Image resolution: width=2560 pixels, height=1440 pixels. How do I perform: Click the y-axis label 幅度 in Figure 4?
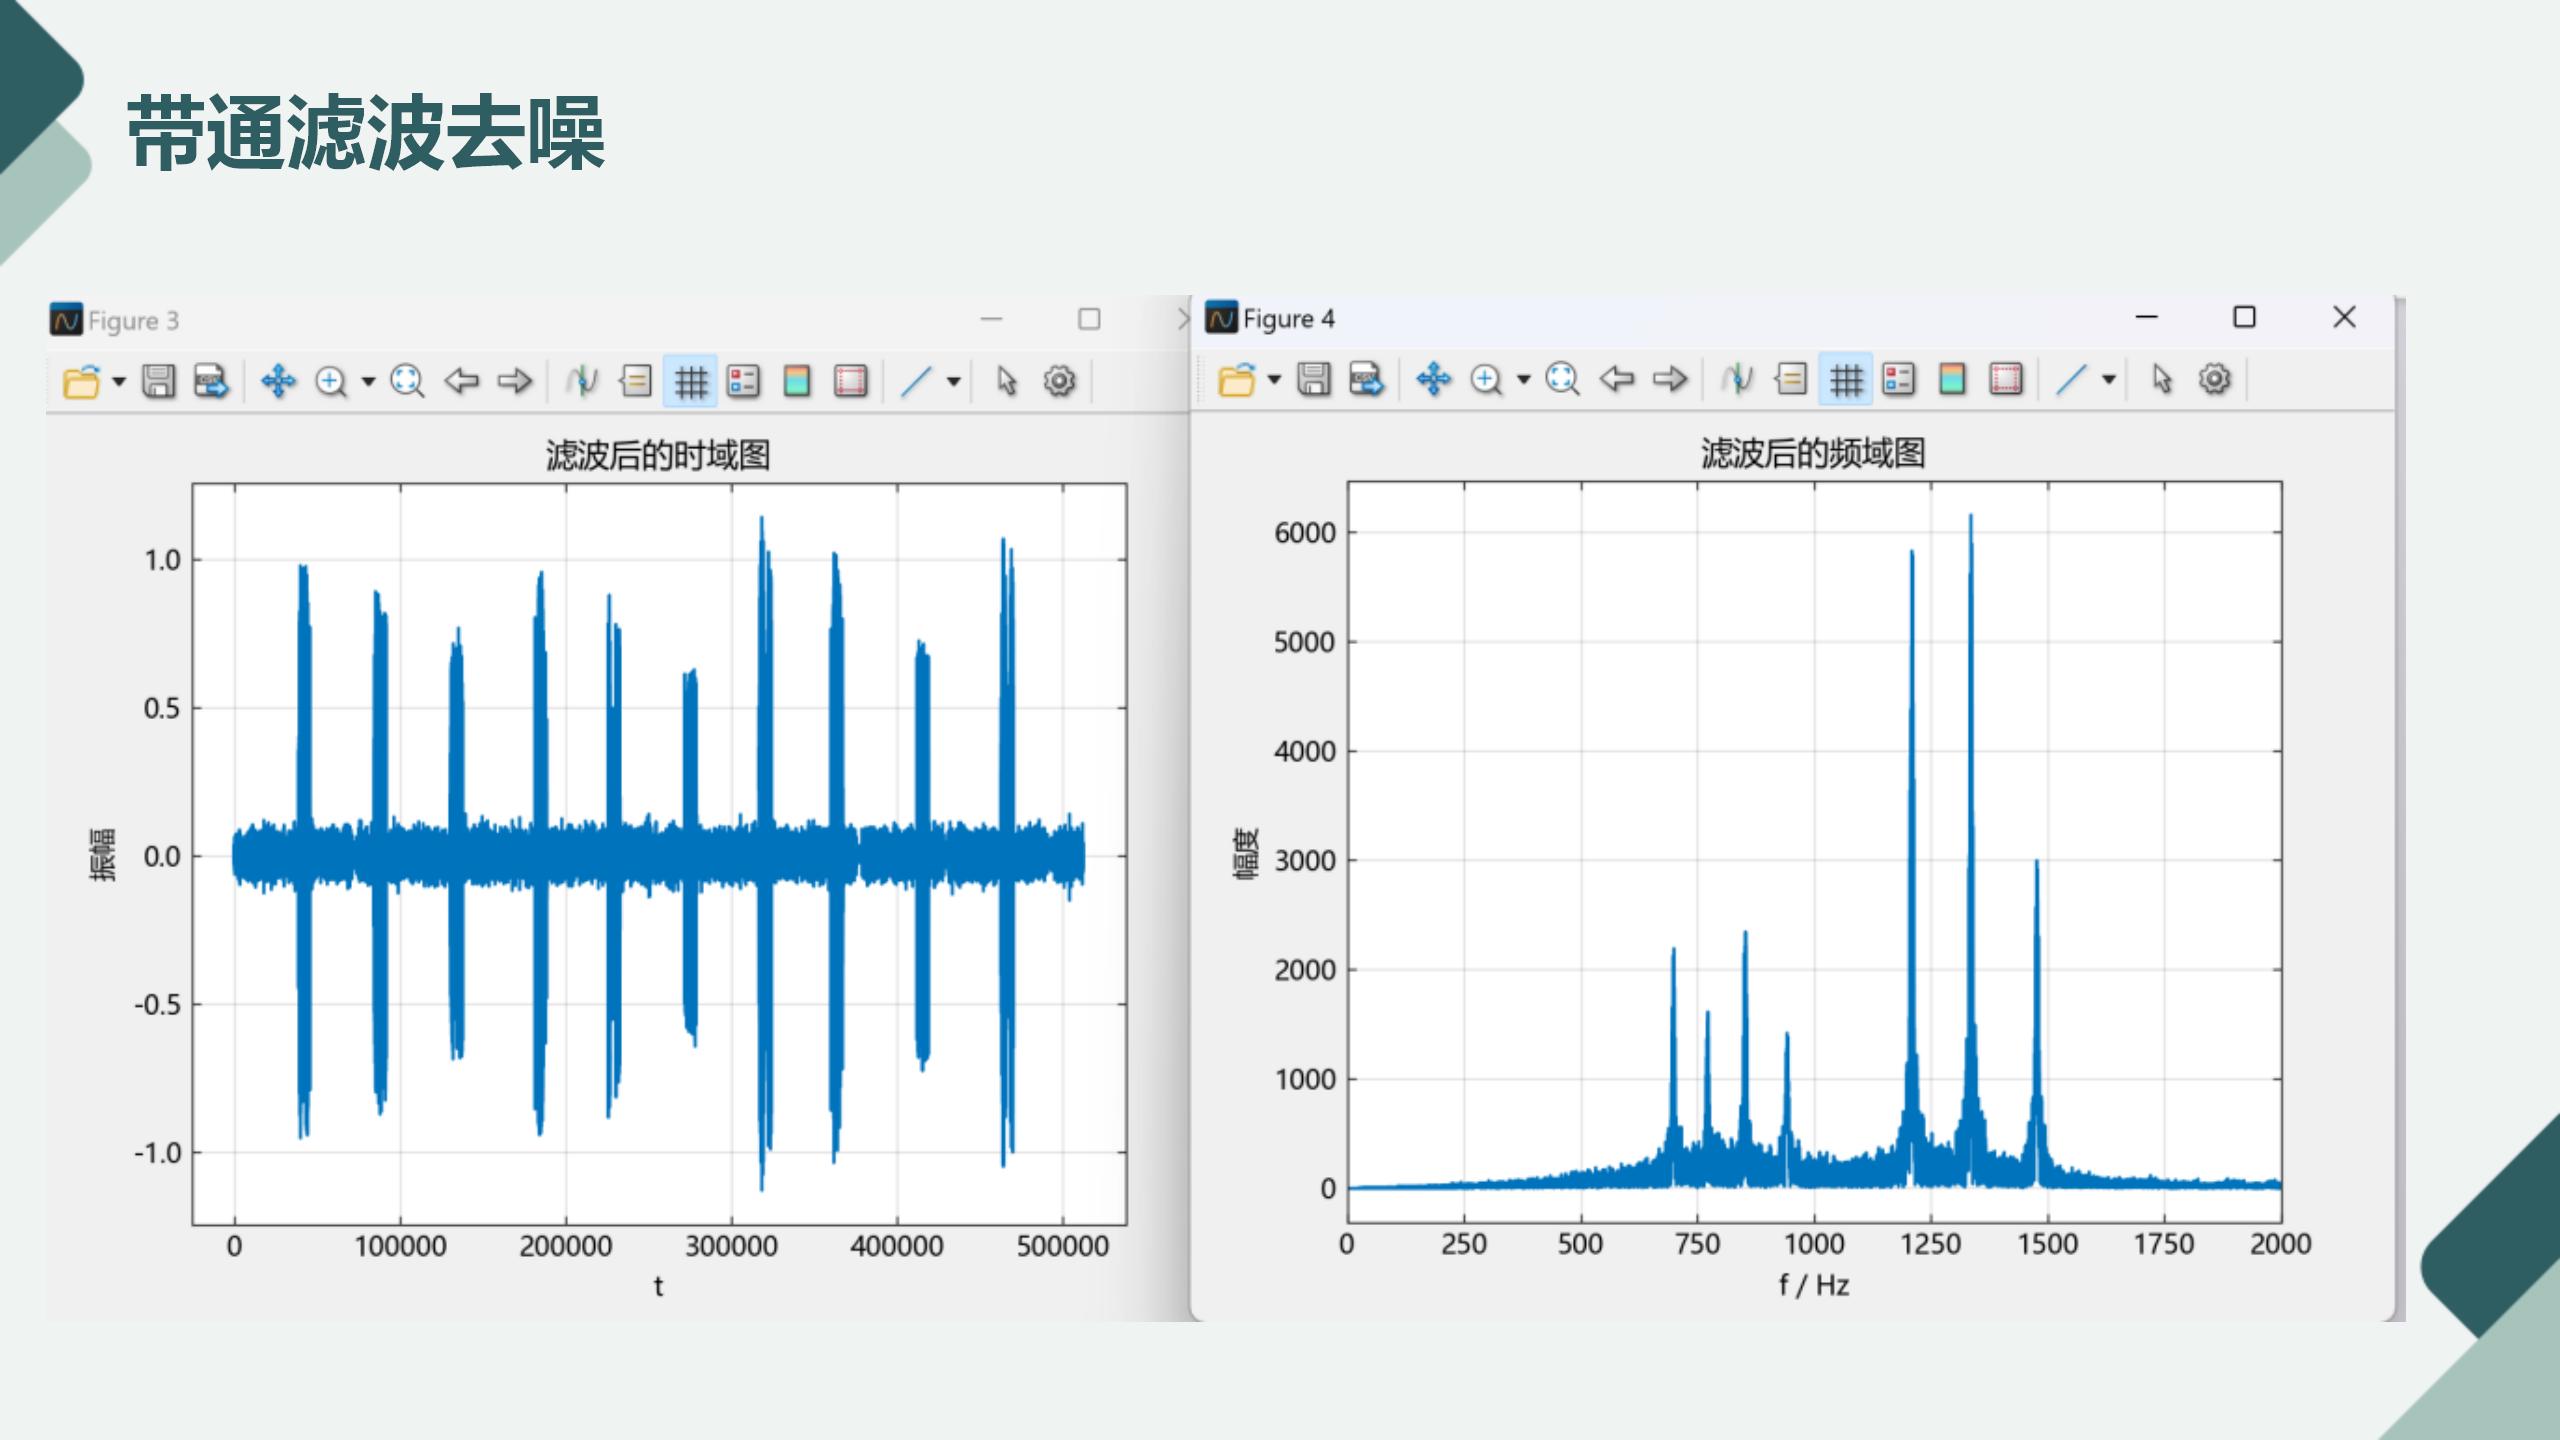pos(1245,853)
